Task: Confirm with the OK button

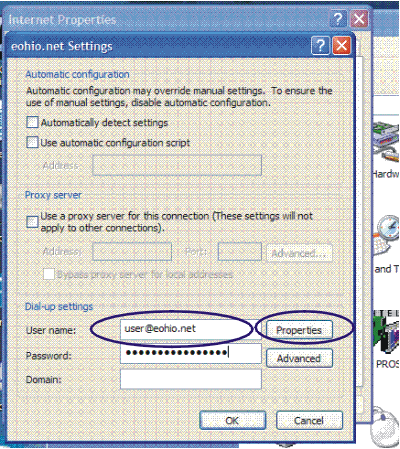Action: click(232, 420)
